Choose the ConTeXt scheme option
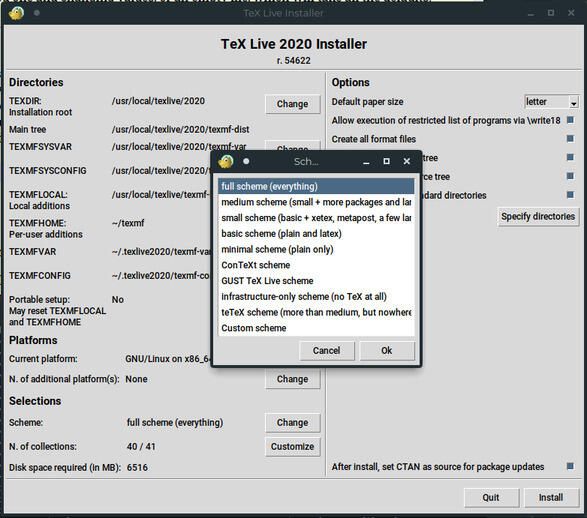The height and width of the screenshot is (518, 587). tap(316, 265)
